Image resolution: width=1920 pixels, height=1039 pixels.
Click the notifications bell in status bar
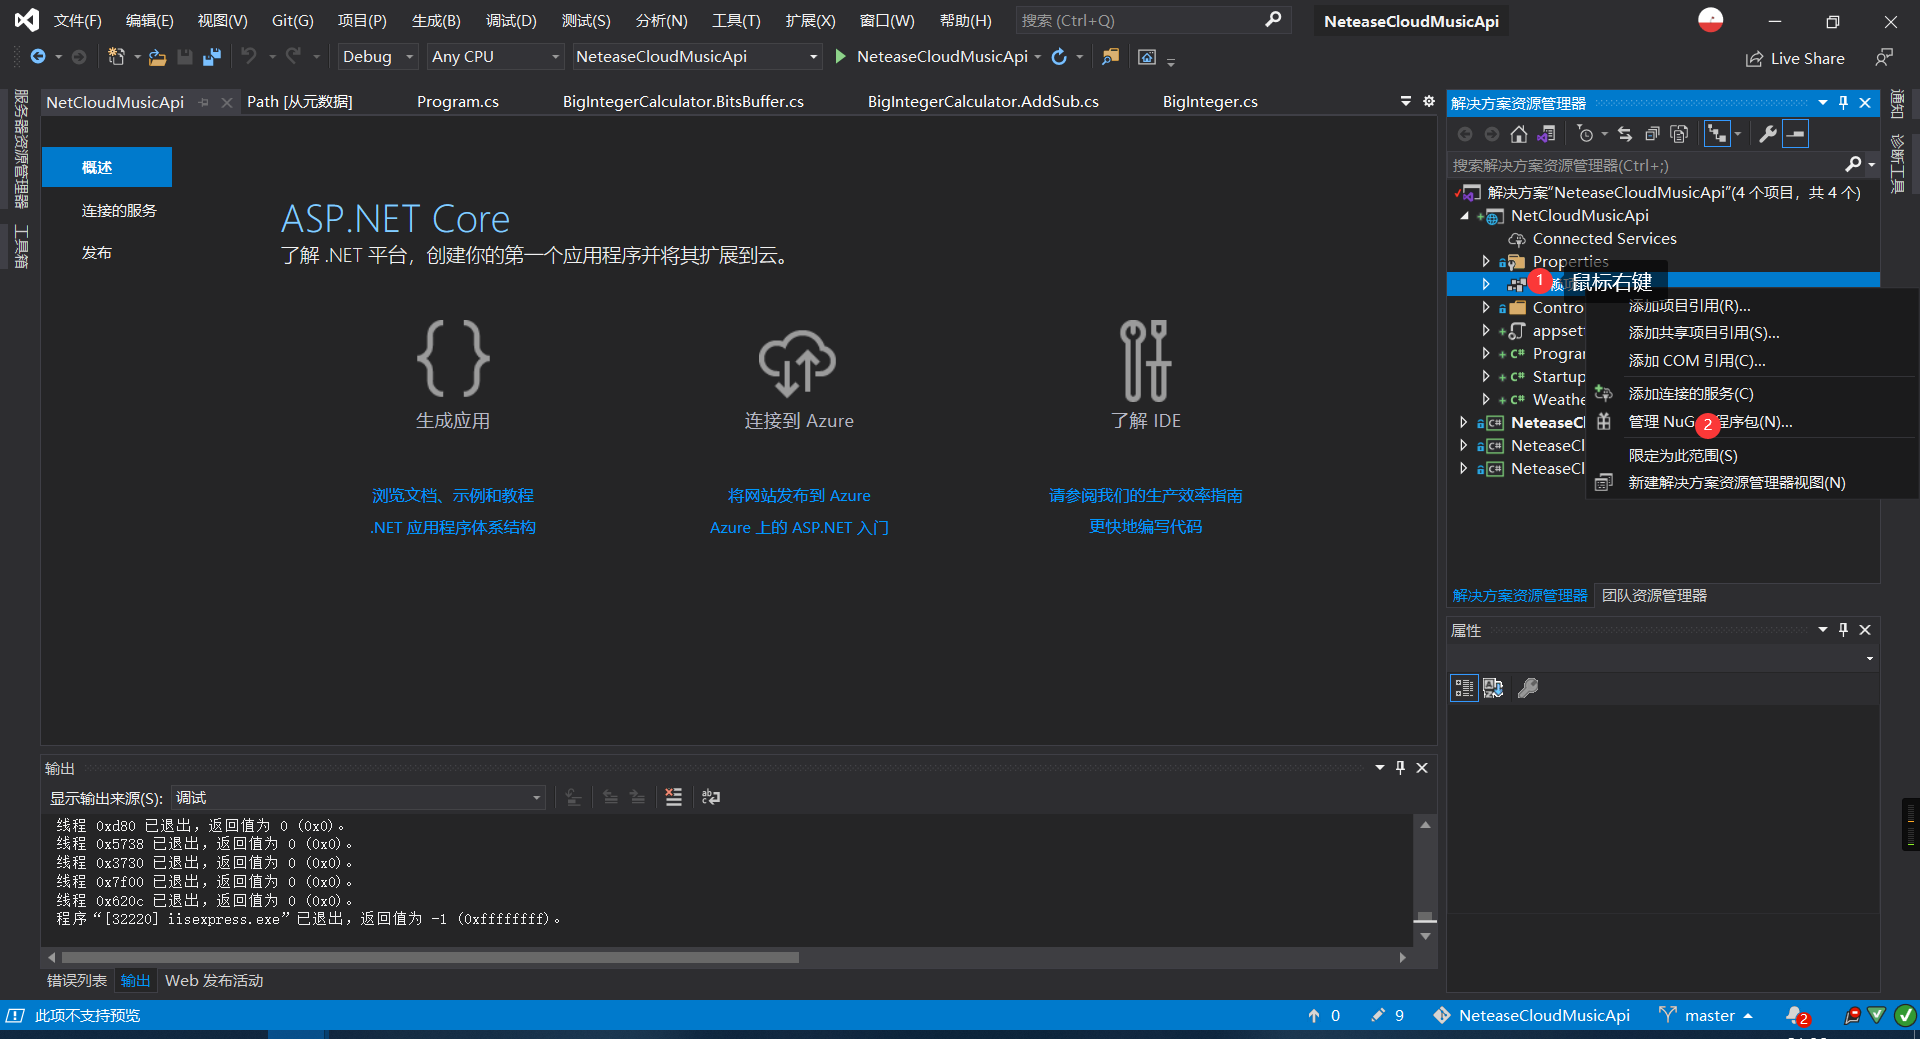pos(1797,1015)
